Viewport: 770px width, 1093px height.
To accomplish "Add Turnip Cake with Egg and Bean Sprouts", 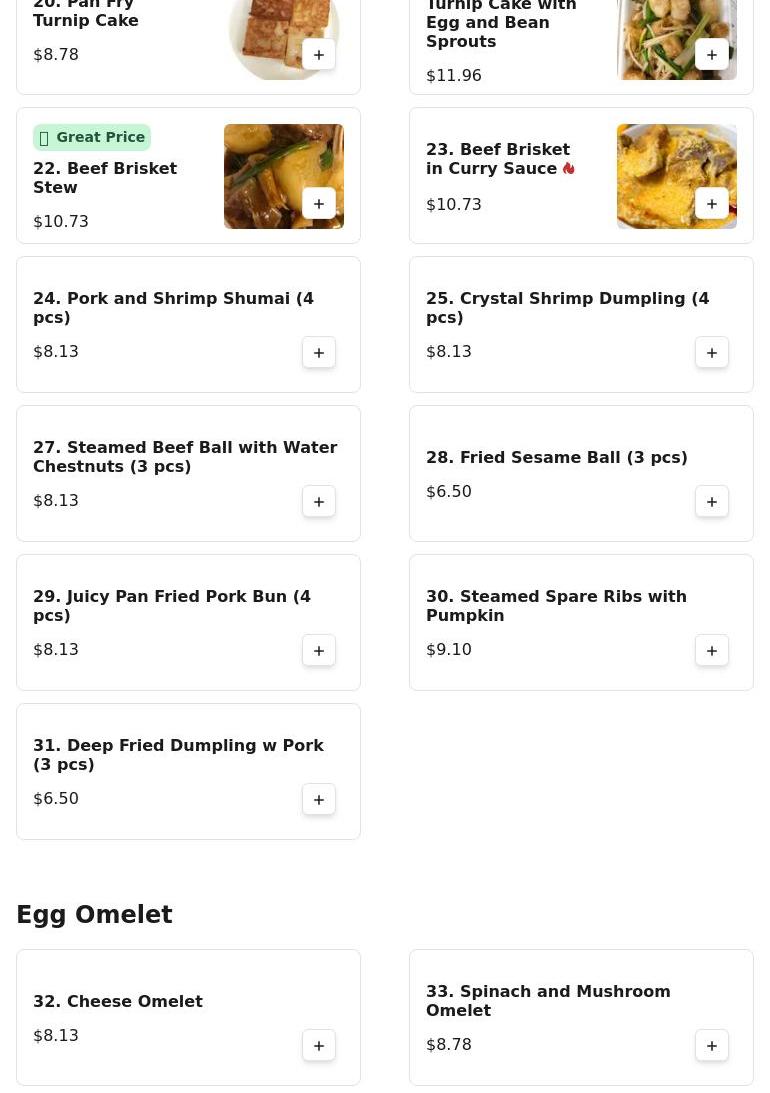I will pyautogui.click(x=712, y=55).
